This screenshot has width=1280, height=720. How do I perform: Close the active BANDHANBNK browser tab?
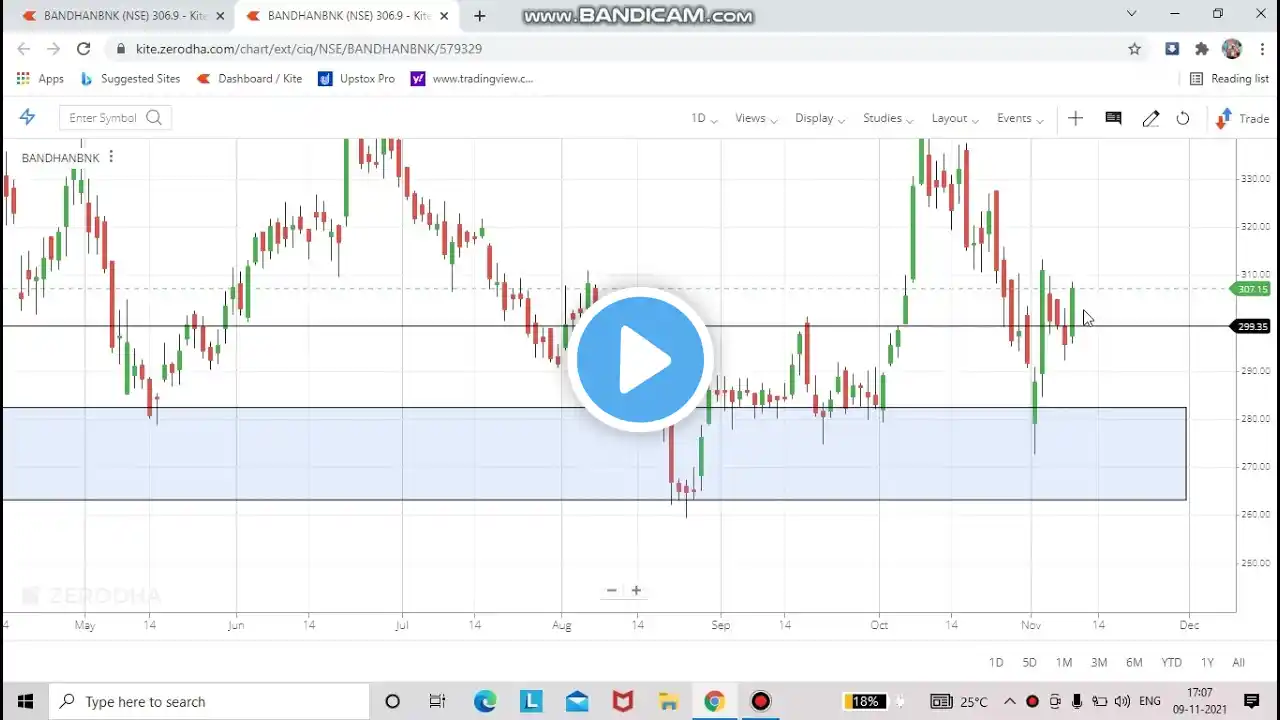click(x=444, y=16)
